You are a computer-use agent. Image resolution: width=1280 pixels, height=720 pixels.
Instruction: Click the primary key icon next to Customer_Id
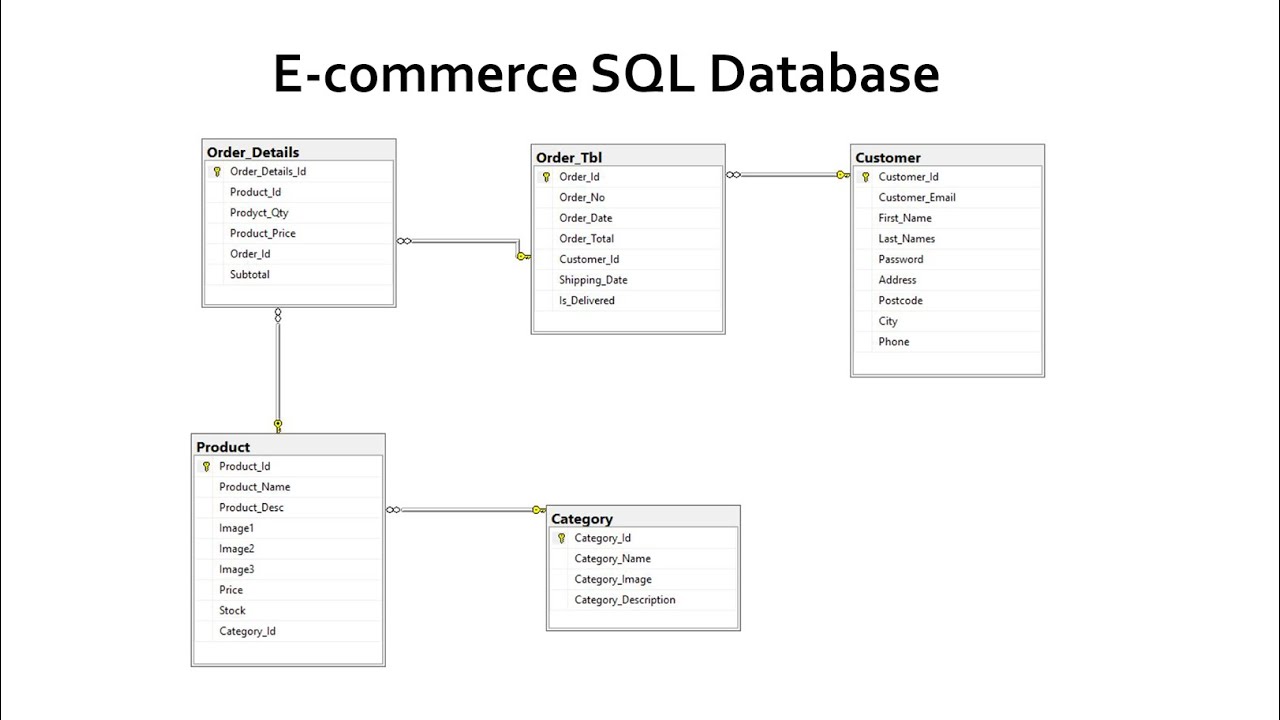coord(864,176)
